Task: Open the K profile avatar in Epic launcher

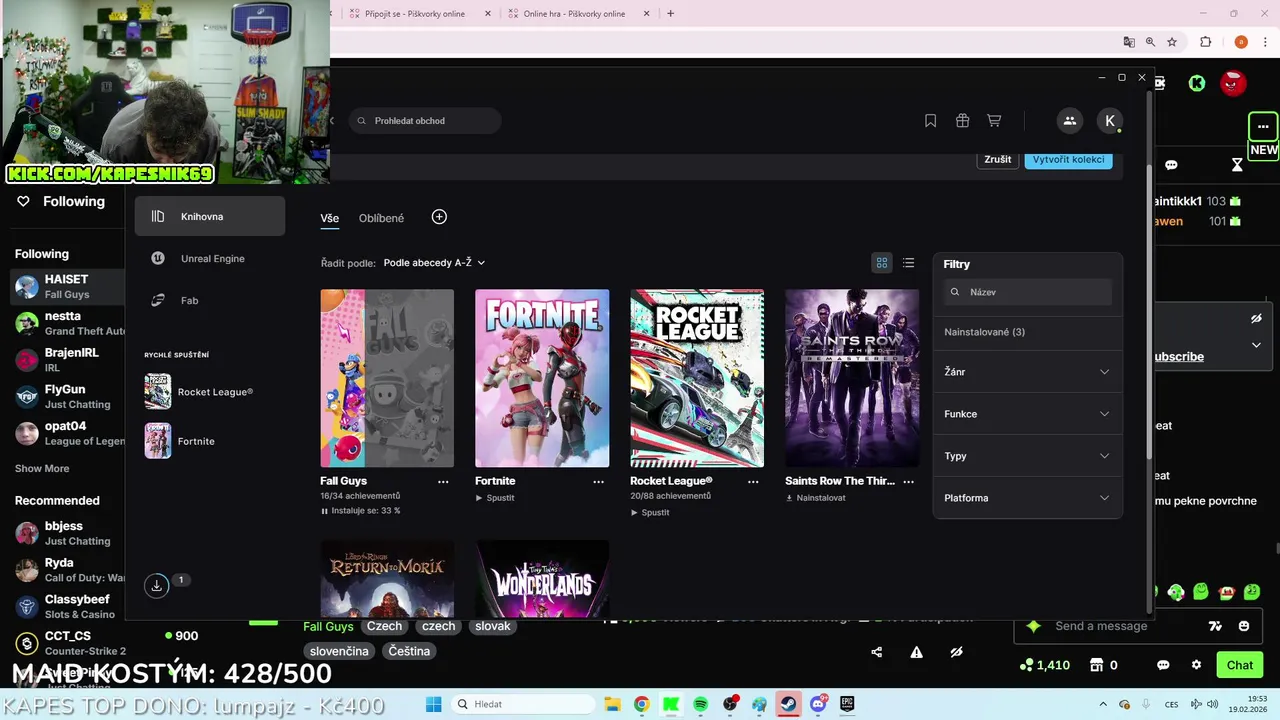Action: pyautogui.click(x=1110, y=121)
